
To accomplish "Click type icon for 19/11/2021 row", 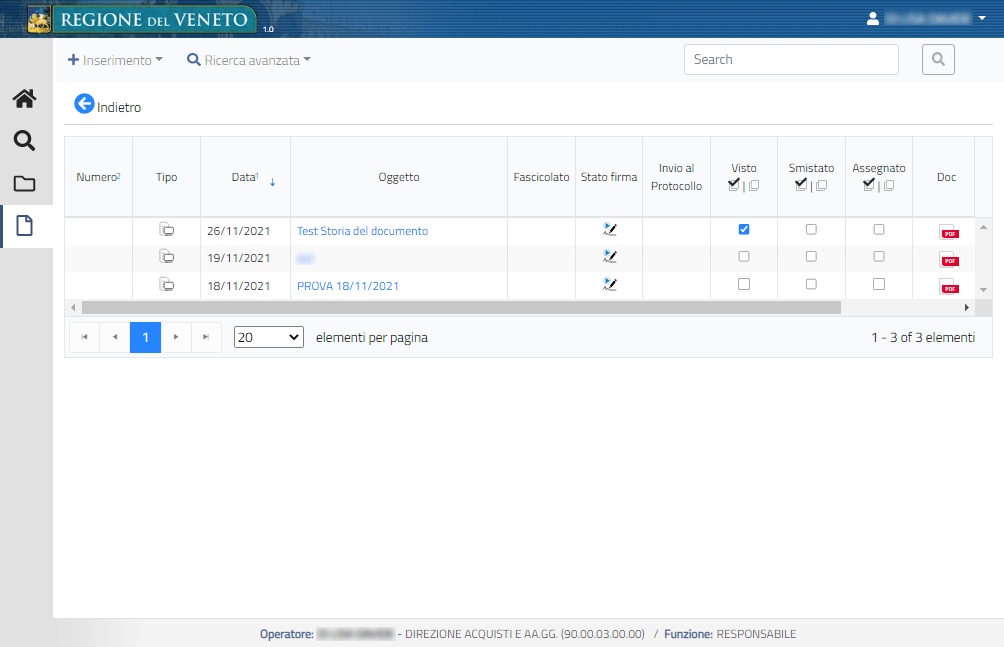I will click(x=166, y=256).
